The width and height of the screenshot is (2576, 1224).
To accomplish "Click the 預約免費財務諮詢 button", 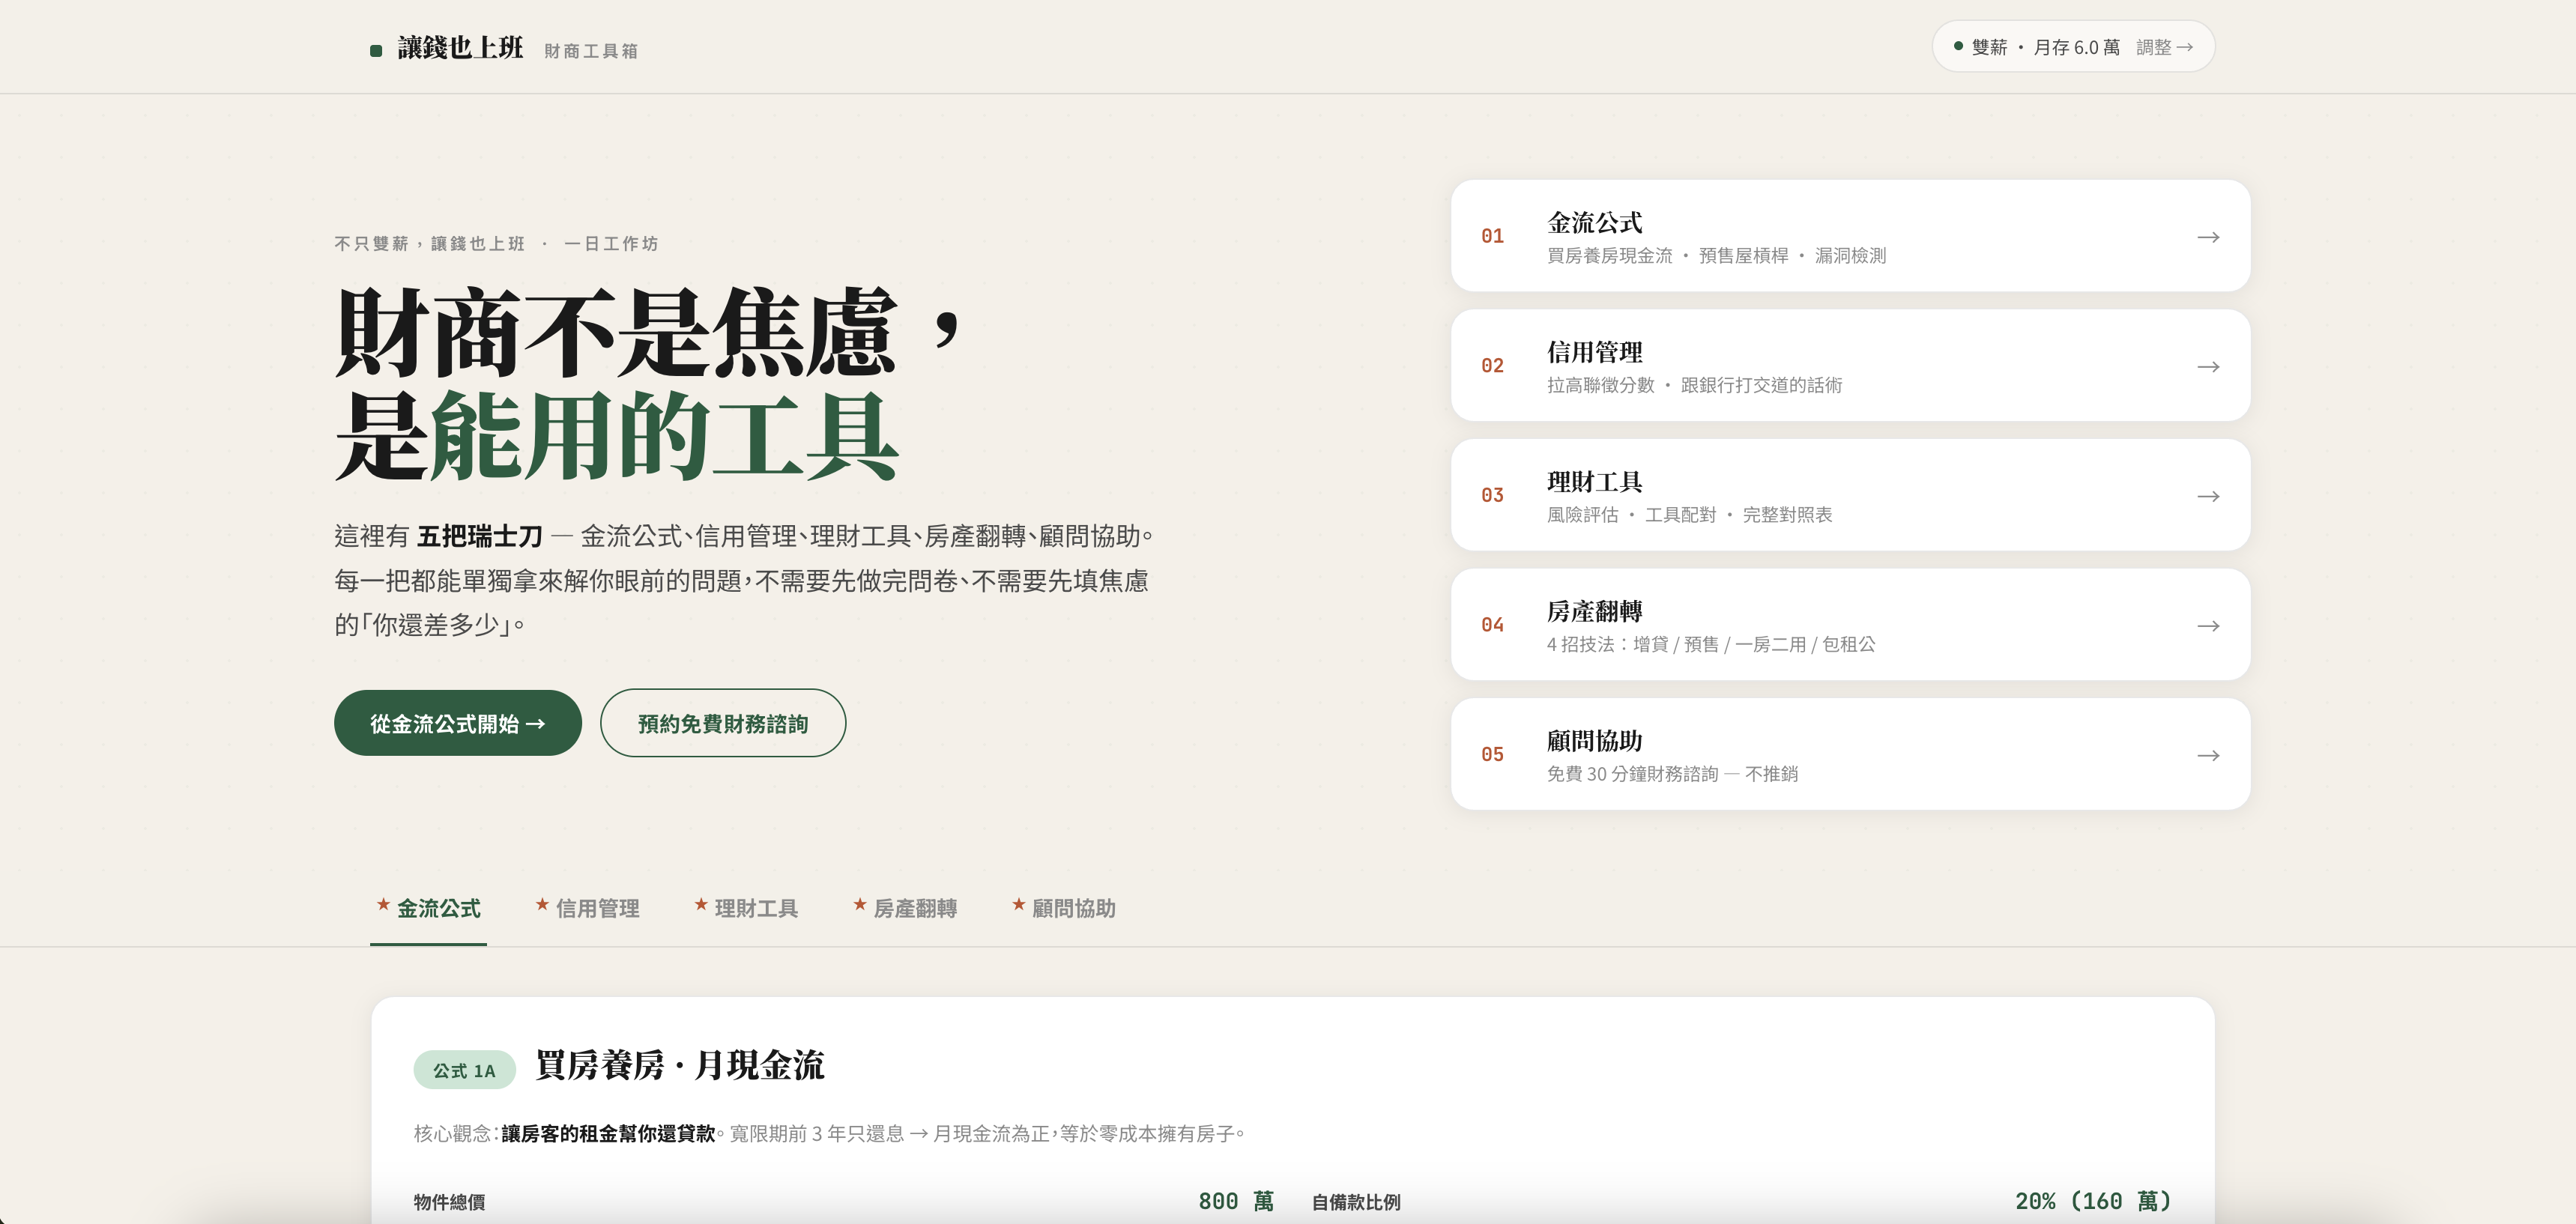I will coord(723,723).
